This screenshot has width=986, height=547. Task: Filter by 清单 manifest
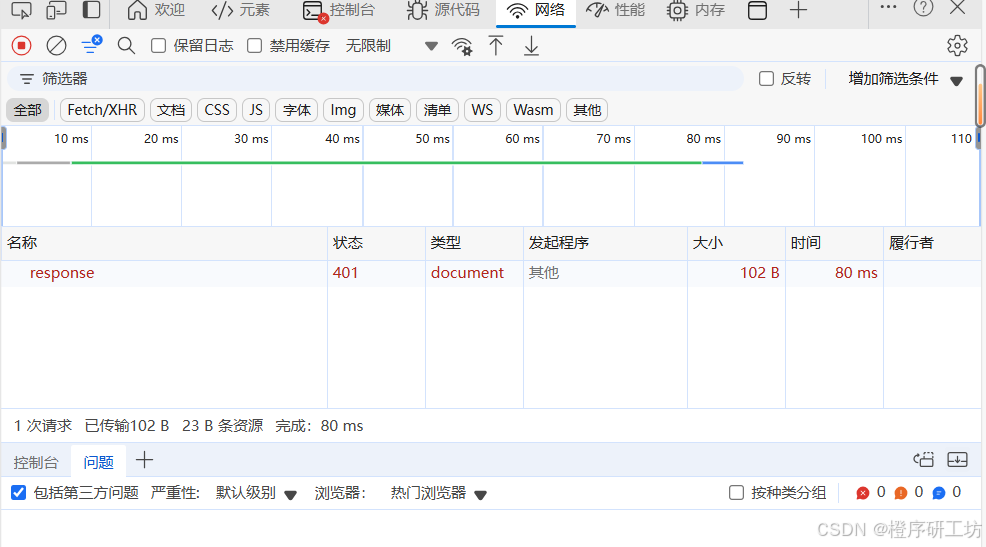click(x=437, y=110)
